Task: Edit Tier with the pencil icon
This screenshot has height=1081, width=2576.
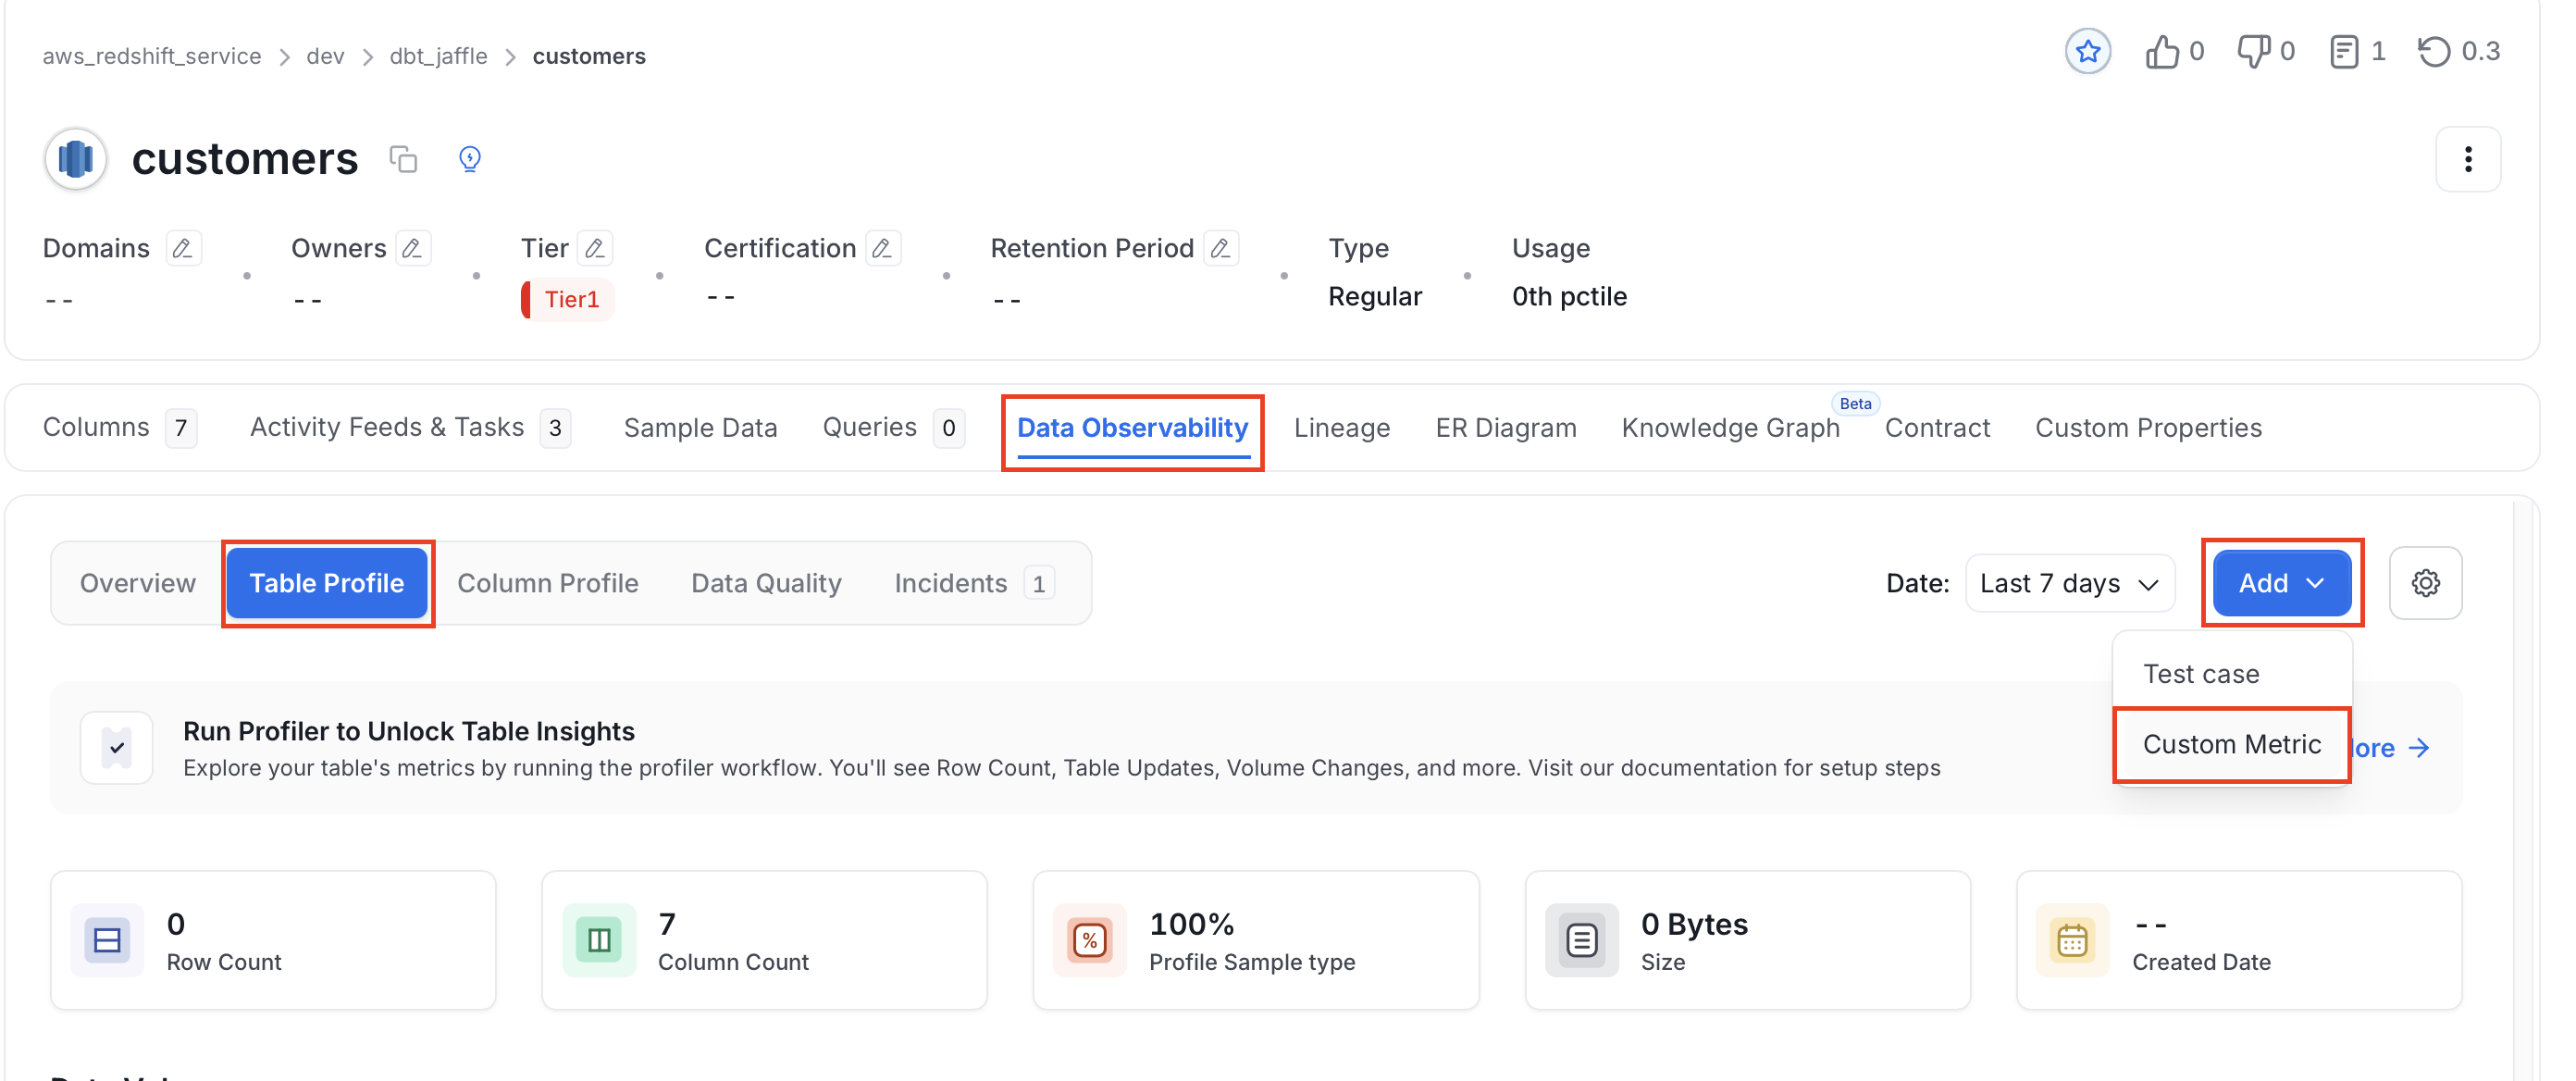Action: pos(594,248)
